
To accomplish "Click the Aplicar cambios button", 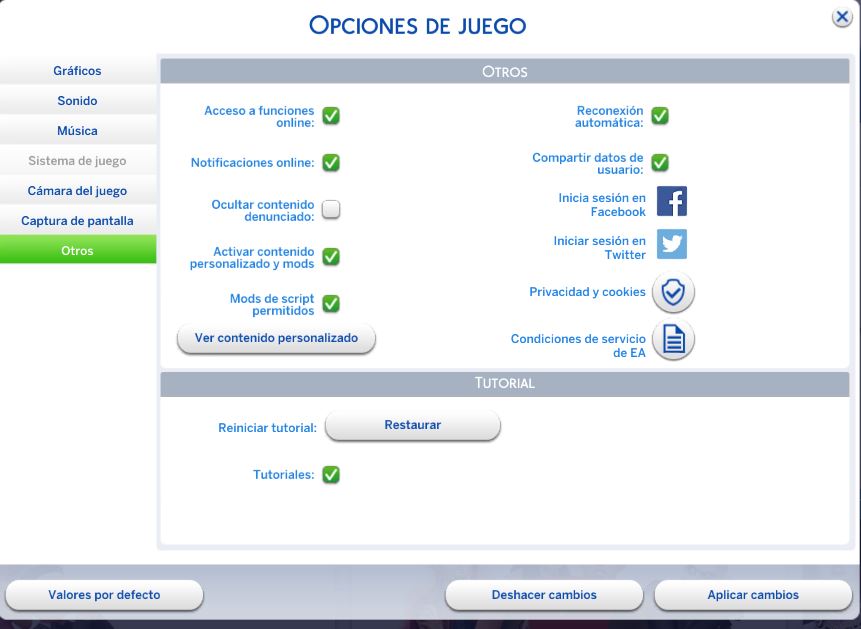I will coord(752,595).
